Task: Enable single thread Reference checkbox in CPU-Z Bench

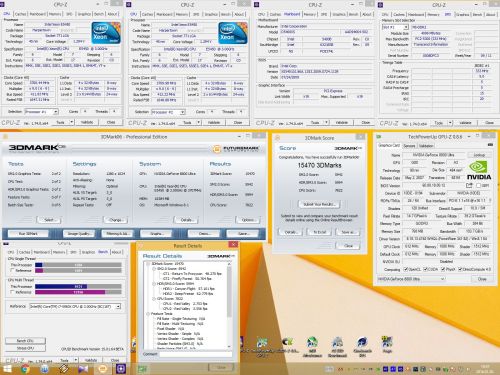Action: click(x=13, y=270)
